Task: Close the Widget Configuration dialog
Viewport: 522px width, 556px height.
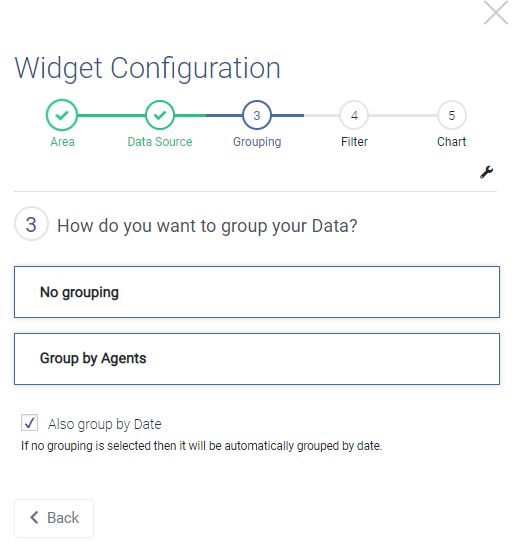Action: pos(496,12)
